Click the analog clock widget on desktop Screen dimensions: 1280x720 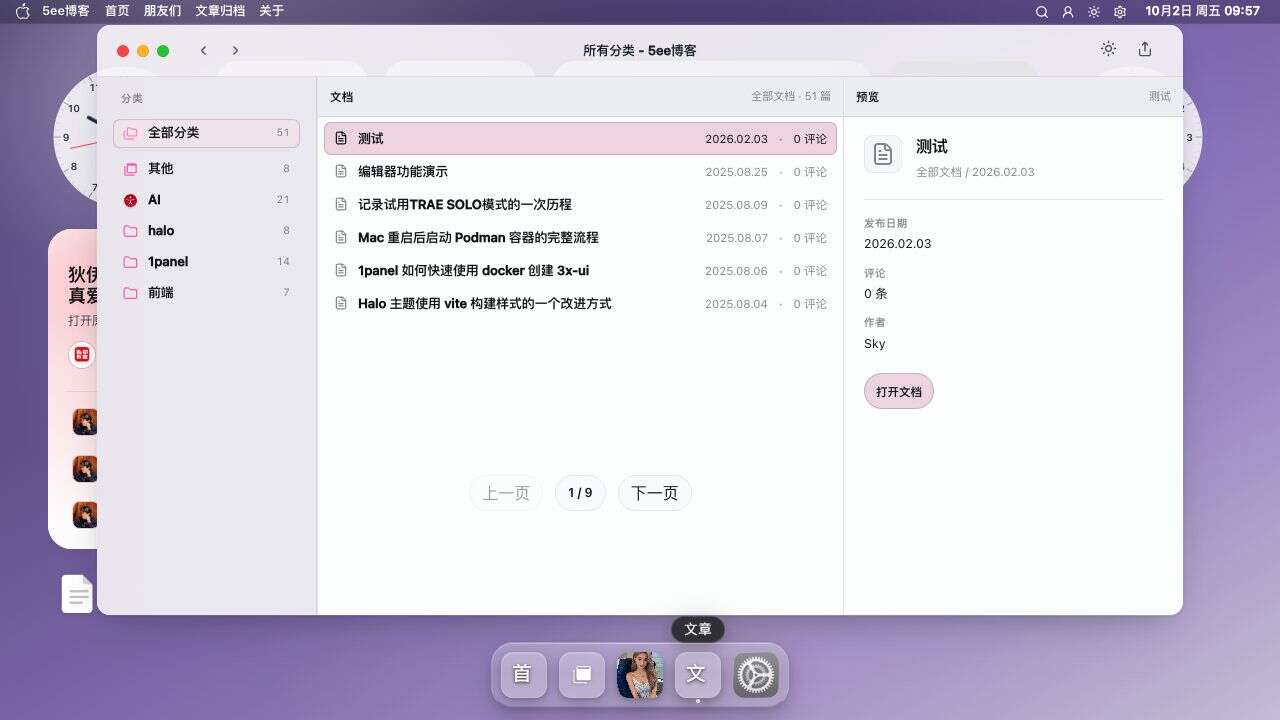pyautogui.click(x=76, y=138)
